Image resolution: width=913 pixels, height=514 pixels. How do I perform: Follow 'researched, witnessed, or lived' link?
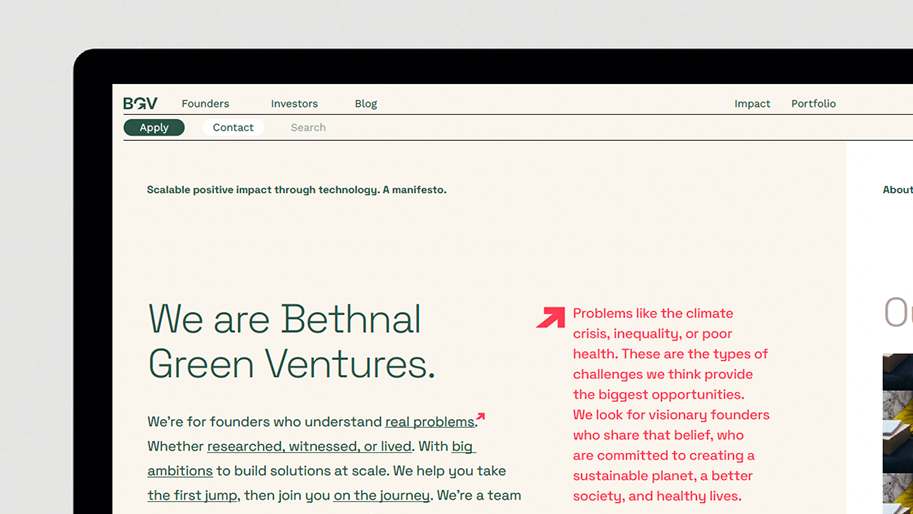pyautogui.click(x=309, y=446)
